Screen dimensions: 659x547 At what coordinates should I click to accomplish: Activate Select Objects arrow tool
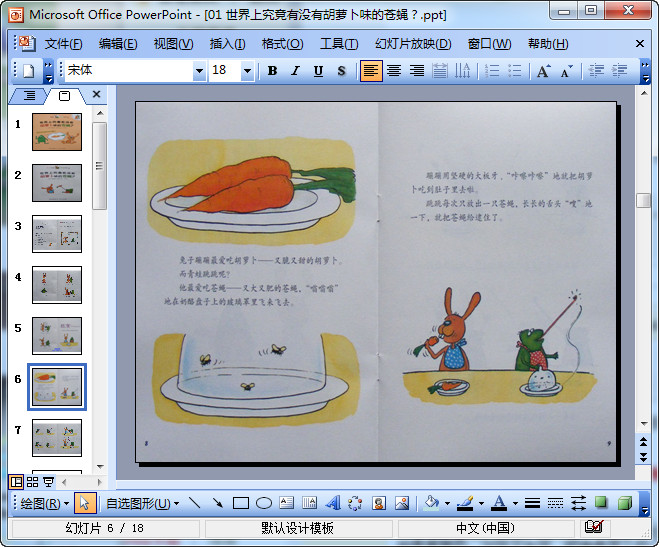click(x=85, y=503)
